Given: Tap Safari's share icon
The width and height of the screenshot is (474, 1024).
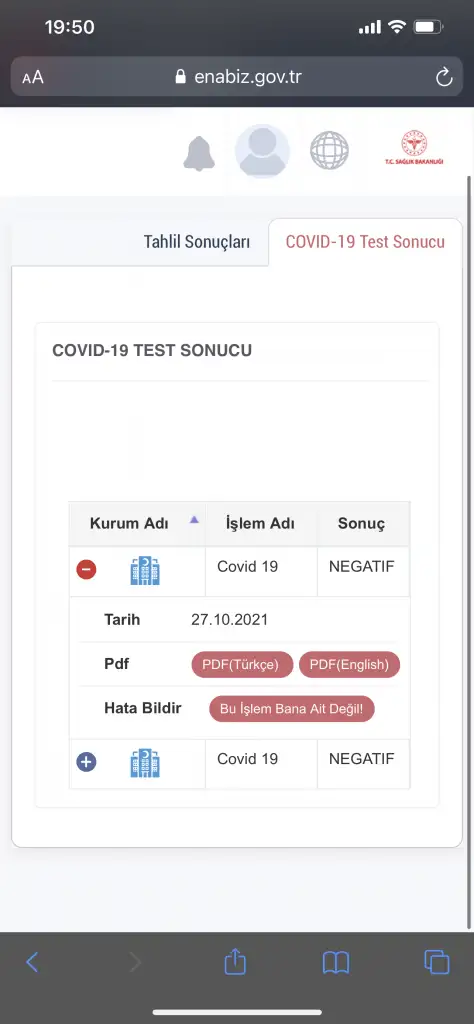Looking at the screenshot, I should click(x=235, y=962).
